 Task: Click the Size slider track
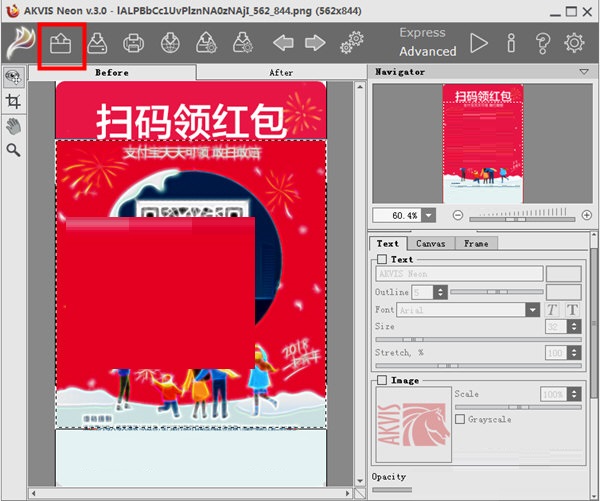(478, 339)
